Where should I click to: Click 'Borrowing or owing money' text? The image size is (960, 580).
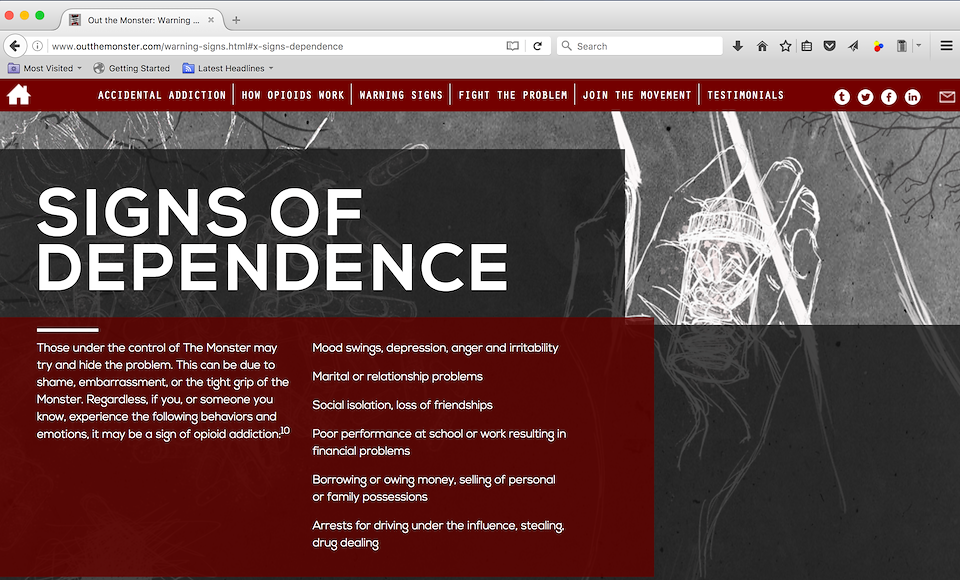click(383, 480)
